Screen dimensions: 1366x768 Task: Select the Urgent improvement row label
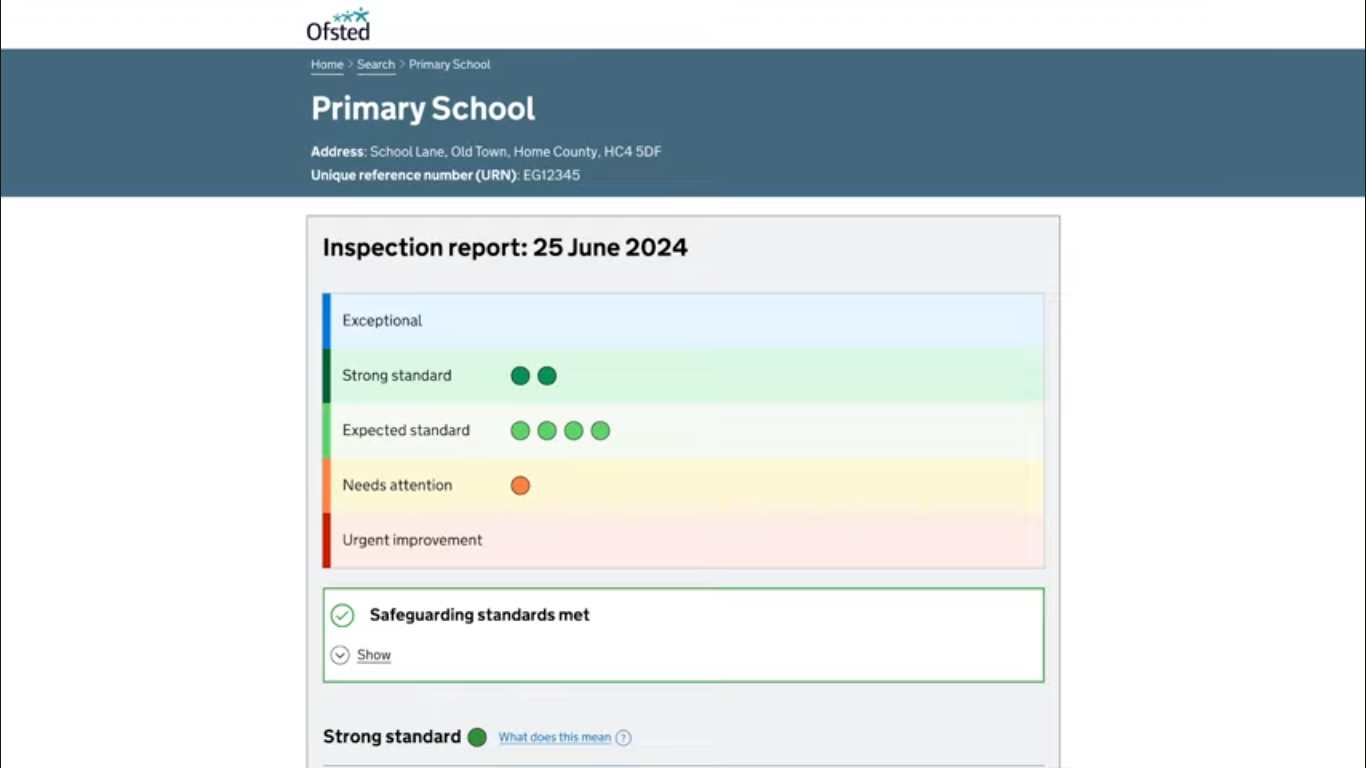(x=412, y=540)
